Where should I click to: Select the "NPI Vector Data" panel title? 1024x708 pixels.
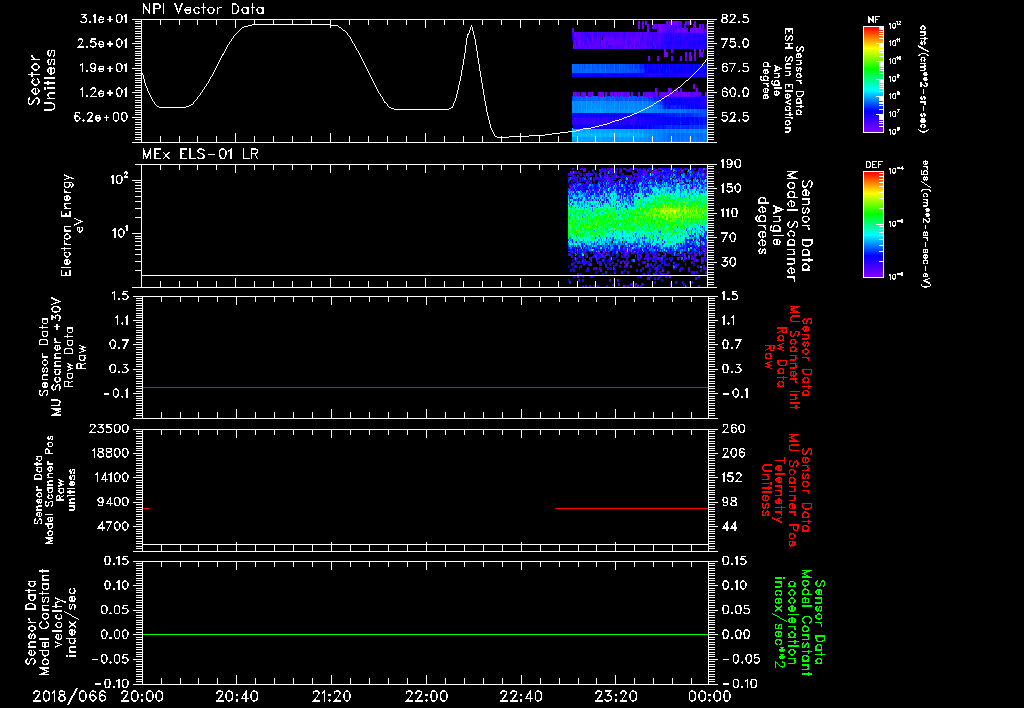[x=203, y=9]
